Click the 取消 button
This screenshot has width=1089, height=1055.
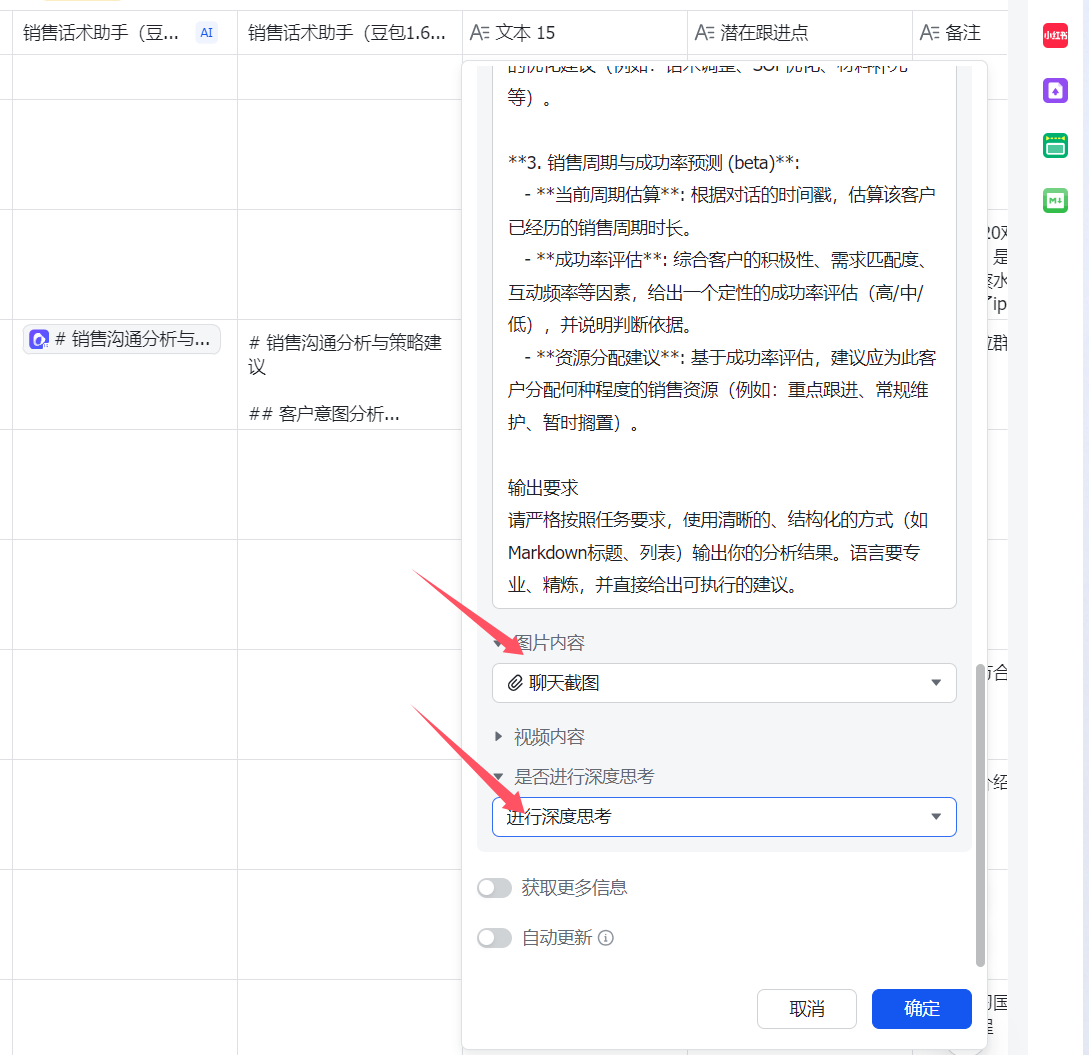806,1009
